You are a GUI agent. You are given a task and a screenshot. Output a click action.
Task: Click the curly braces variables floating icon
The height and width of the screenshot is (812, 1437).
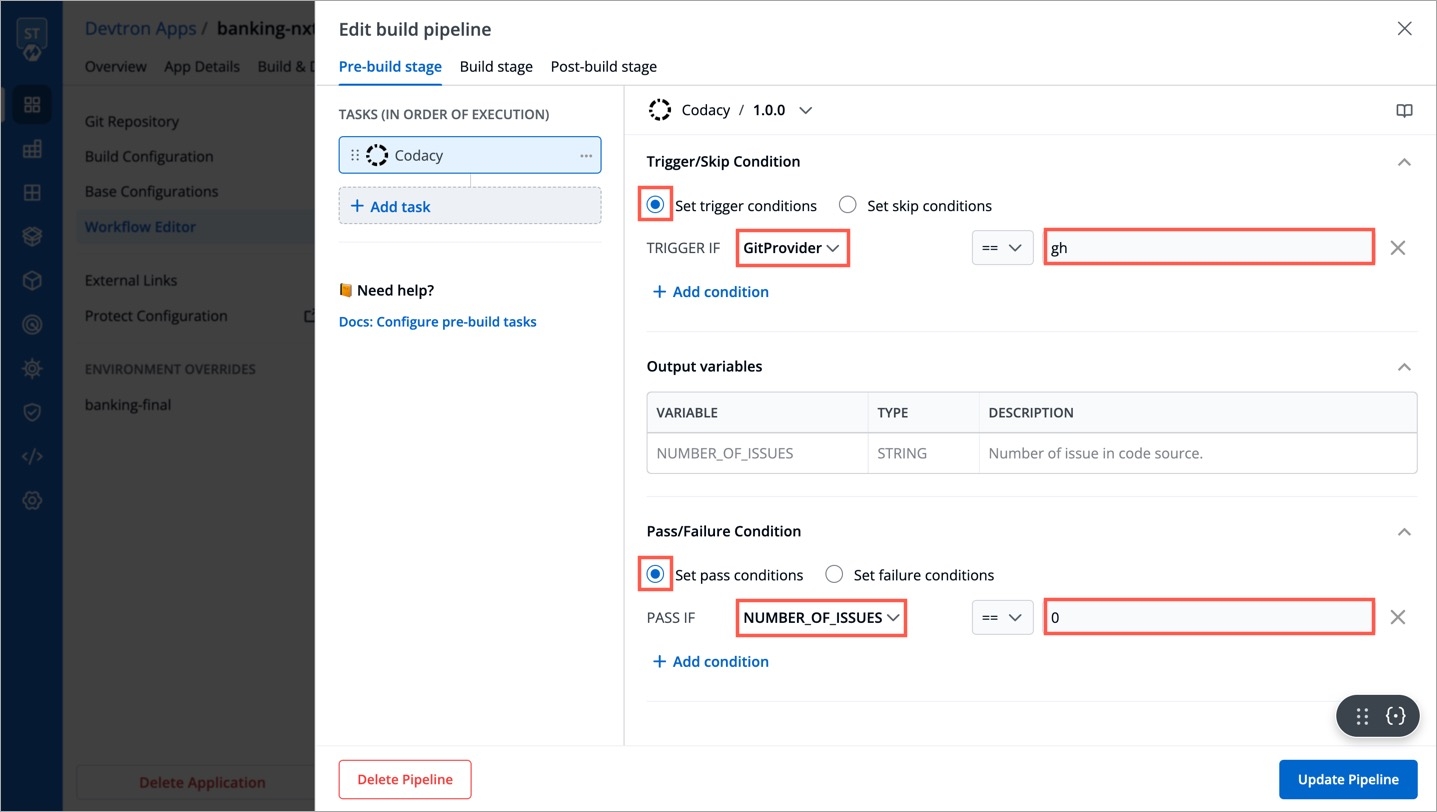coord(1396,716)
